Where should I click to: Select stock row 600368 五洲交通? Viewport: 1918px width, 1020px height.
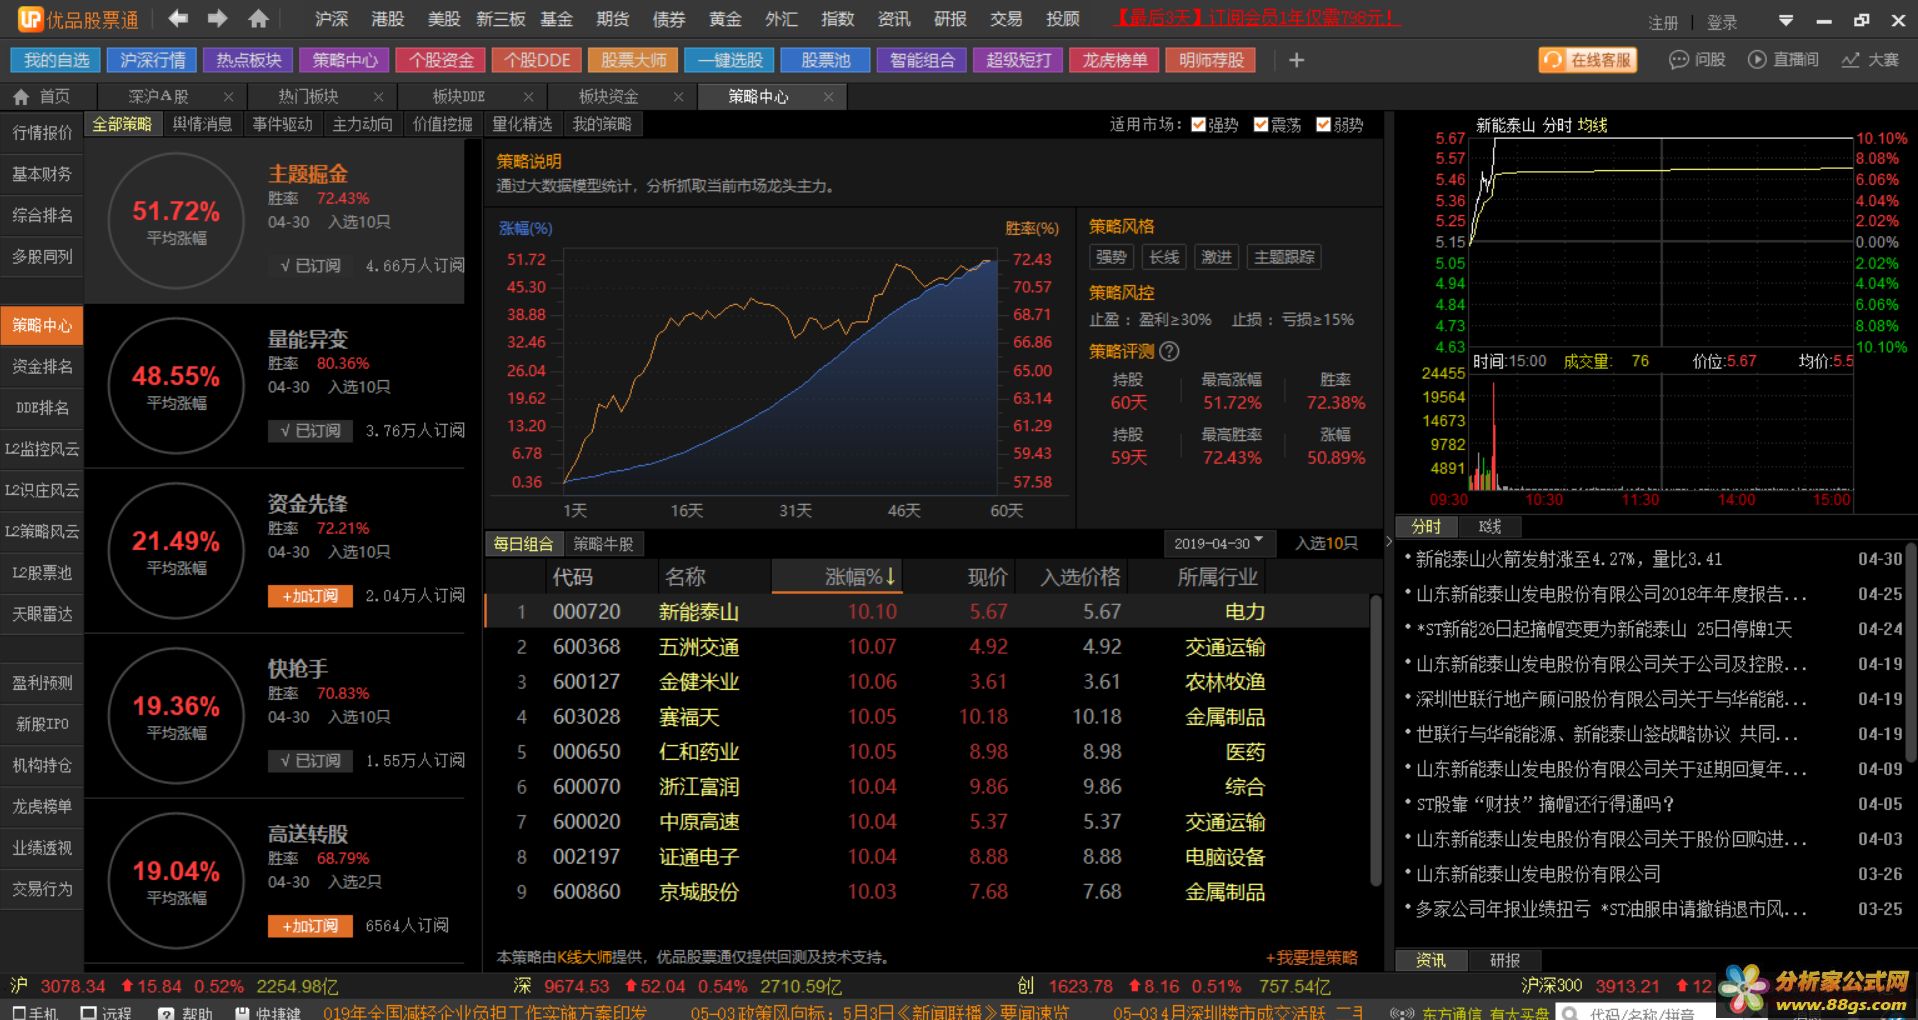pyautogui.click(x=926, y=647)
